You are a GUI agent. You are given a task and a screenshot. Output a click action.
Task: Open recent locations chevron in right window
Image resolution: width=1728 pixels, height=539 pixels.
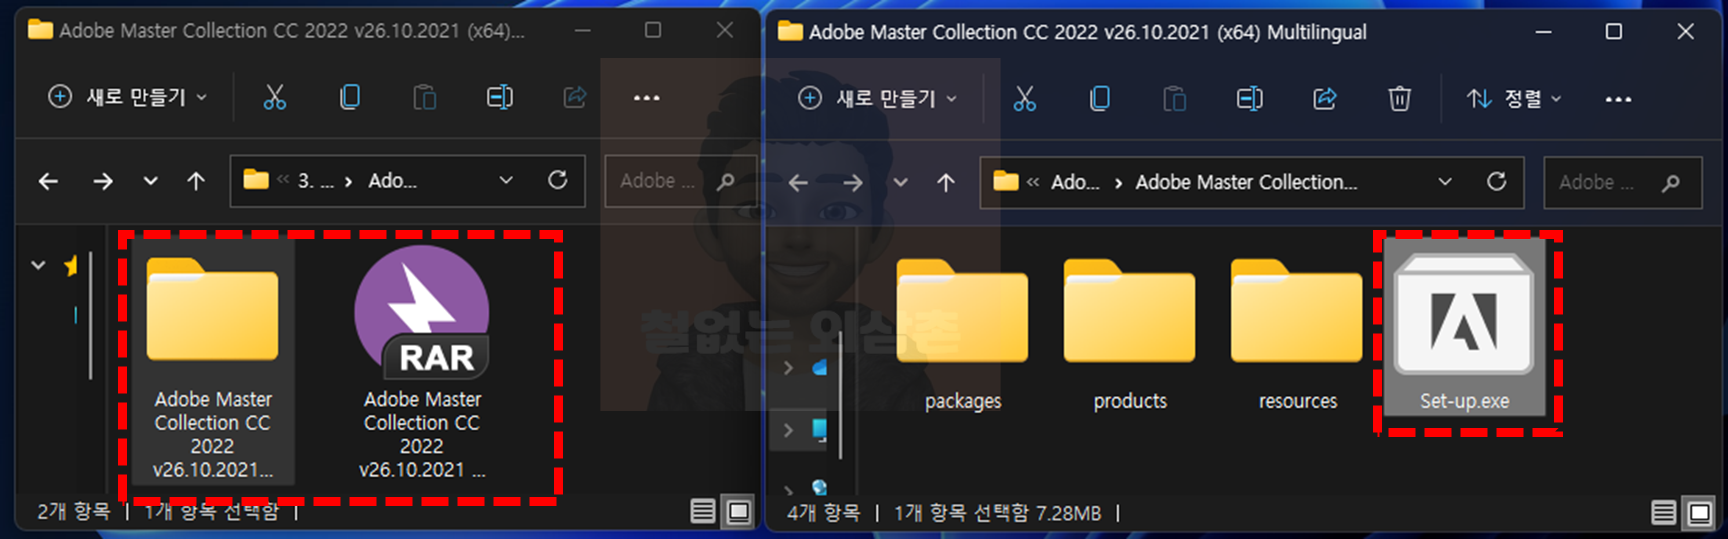pyautogui.click(x=900, y=183)
